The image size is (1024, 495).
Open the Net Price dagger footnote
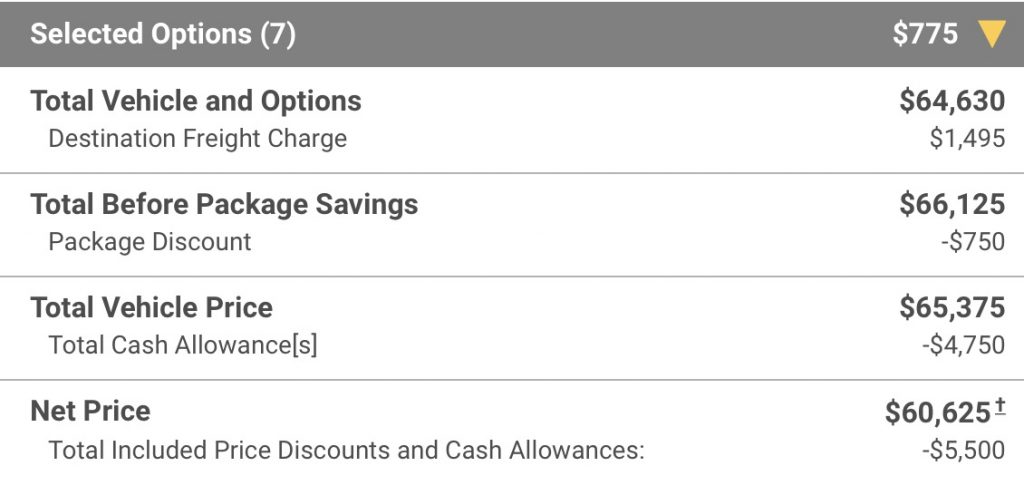[1000, 407]
